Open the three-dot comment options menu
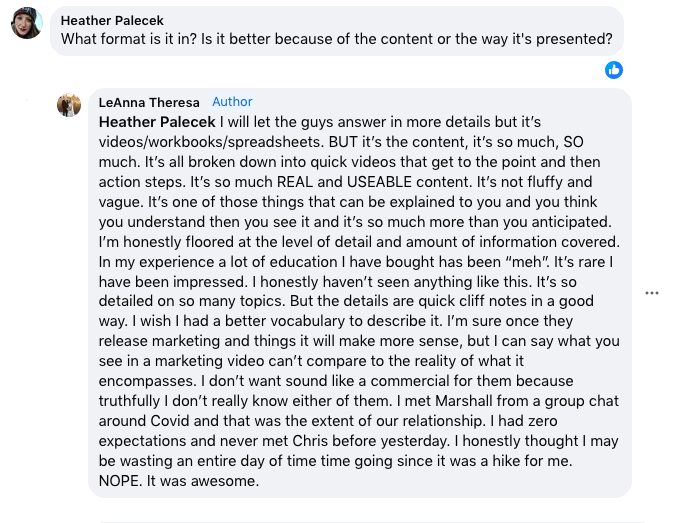673x523 pixels. tap(652, 293)
